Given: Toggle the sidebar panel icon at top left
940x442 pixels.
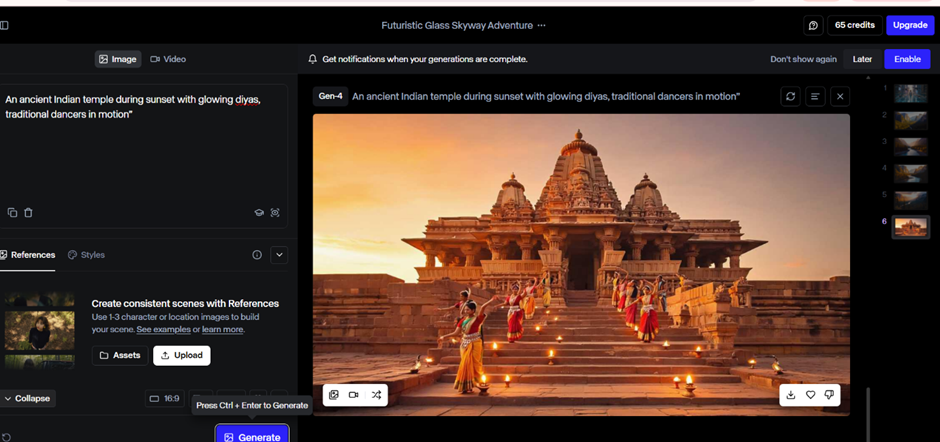Looking at the screenshot, I should [x=4, y=25].
